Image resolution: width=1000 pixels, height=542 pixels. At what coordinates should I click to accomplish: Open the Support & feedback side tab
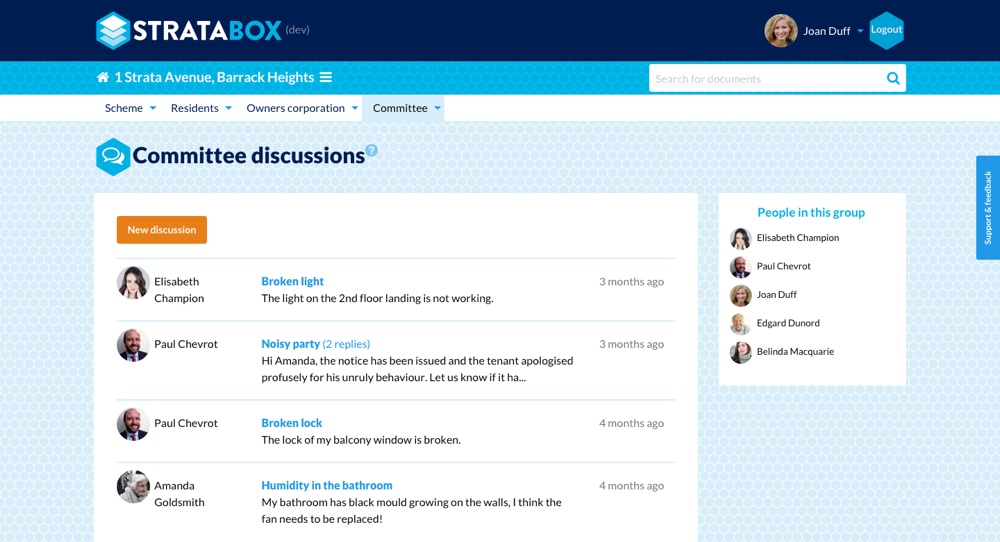tap(987, 207)
